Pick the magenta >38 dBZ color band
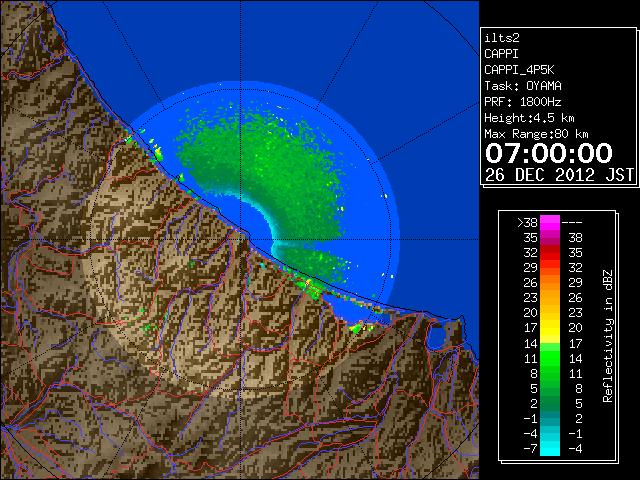 (550, 223)
